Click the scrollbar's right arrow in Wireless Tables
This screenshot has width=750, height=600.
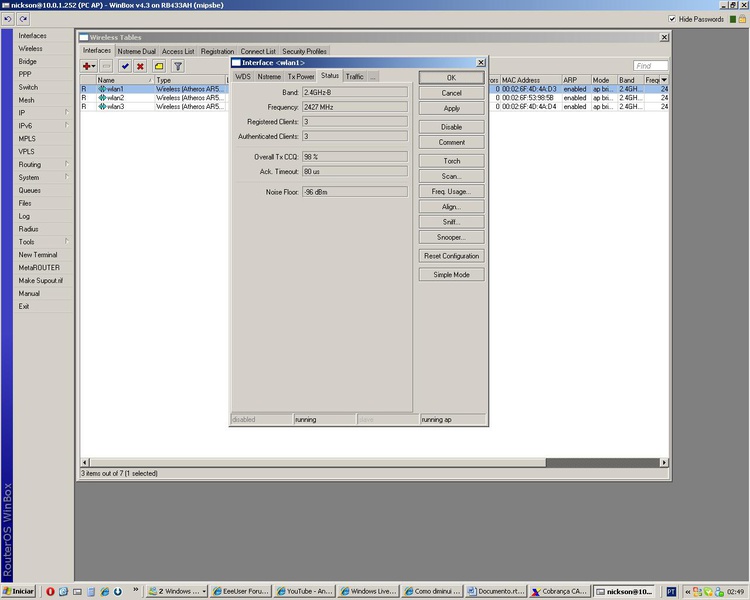coord(664,462)
